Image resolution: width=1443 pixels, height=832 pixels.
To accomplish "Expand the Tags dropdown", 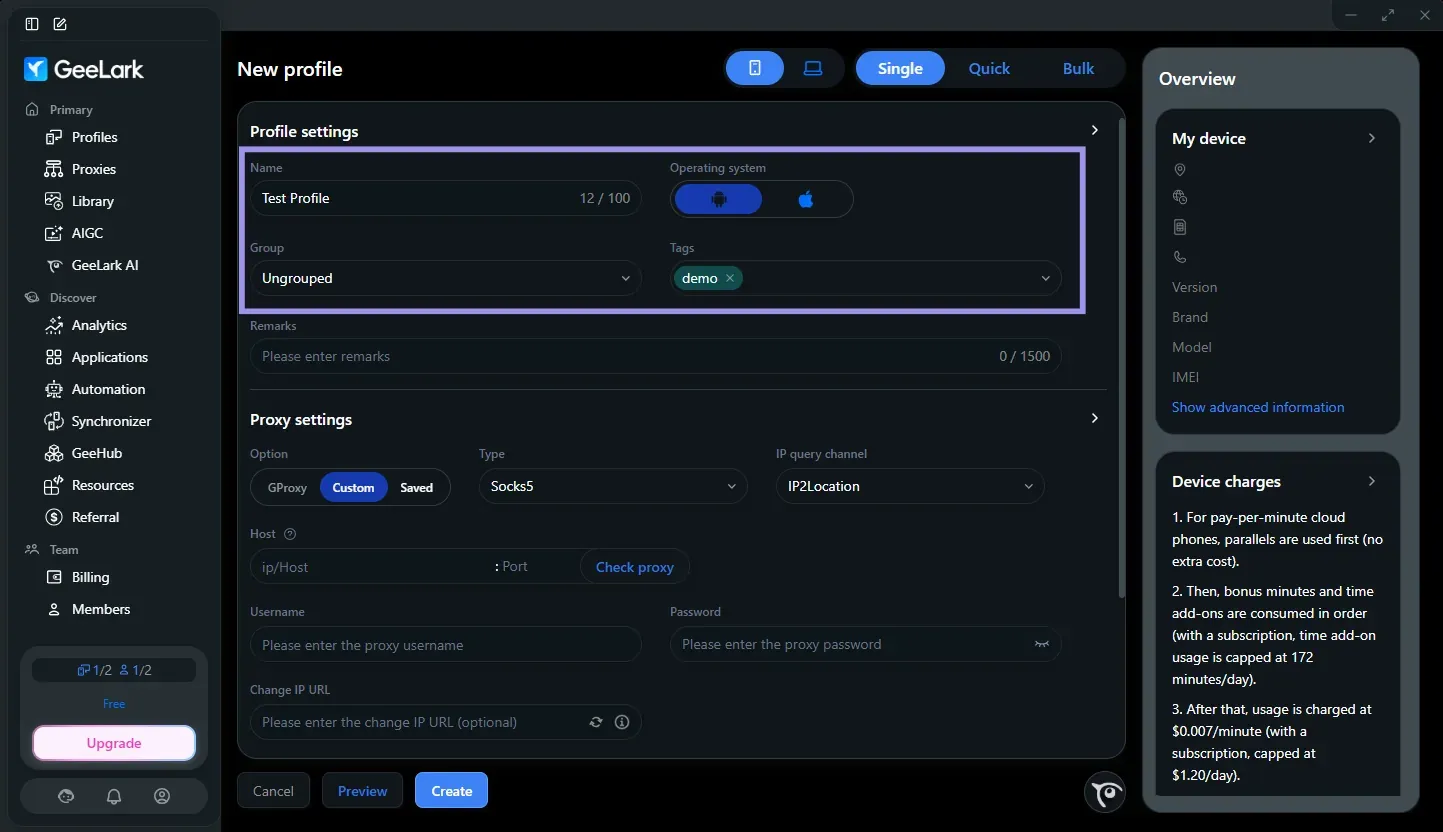I will [x=1046, y=279].
